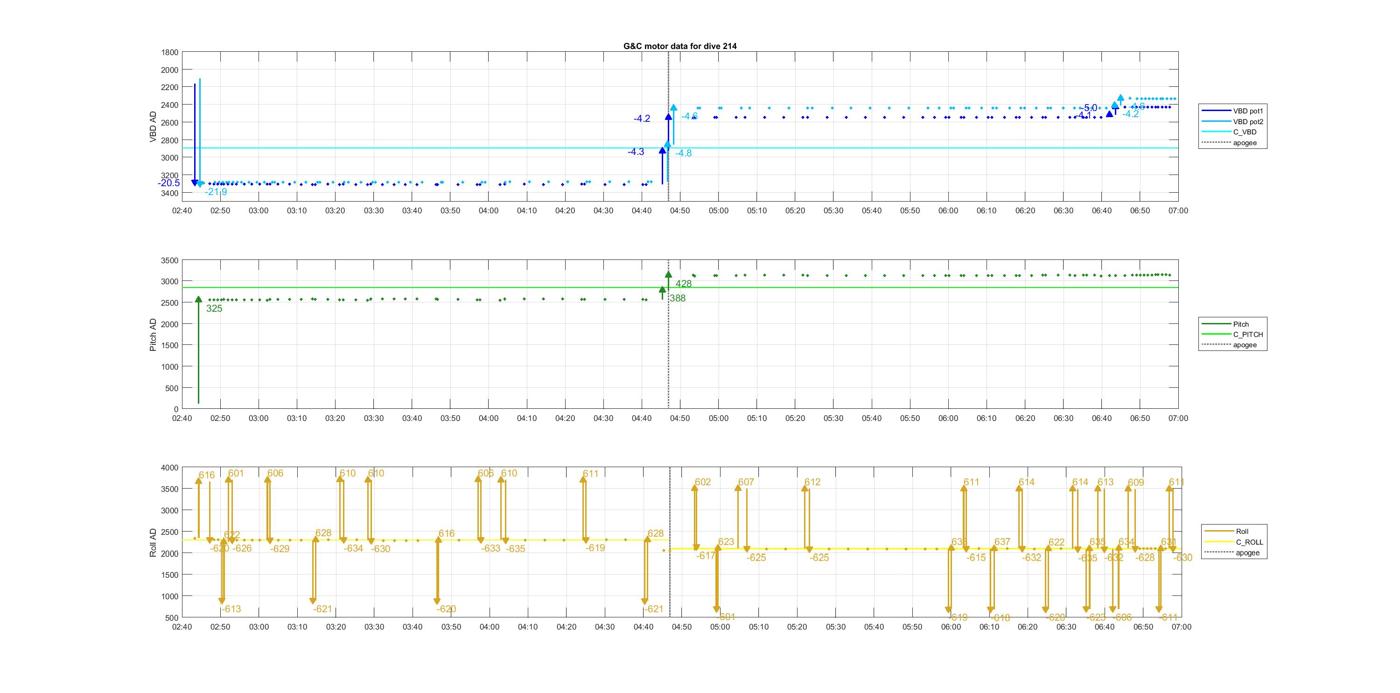Click the '02:40' tick under the VBD plot

[182, 210]
